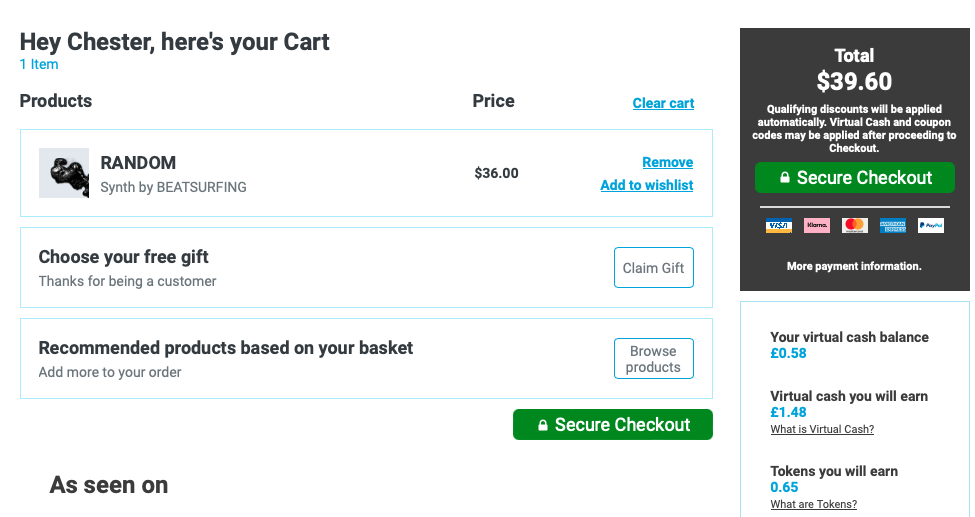Open the RANDOM product thumbnail image
This screenshot has height=517, width=975.
point(63,173)
